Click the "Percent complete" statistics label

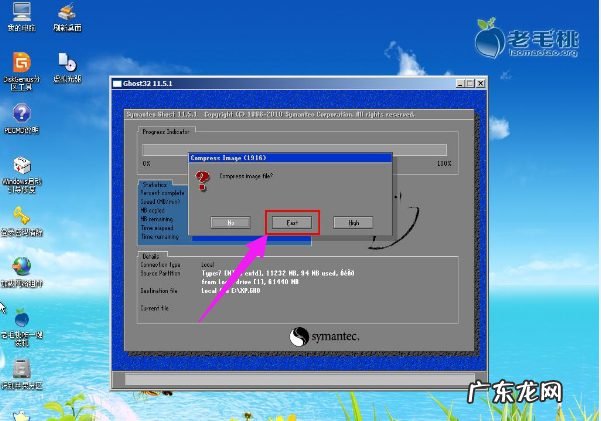(x=163, y=193)
